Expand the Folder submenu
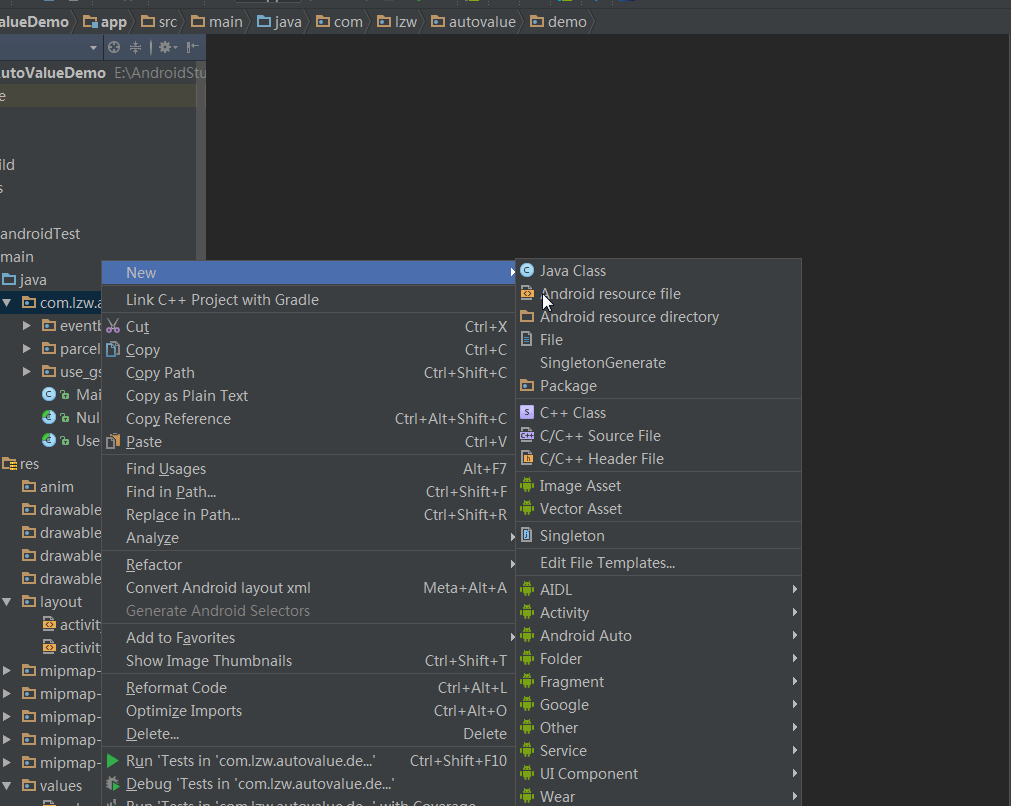The image size is (1011, 806). [658, 659]
